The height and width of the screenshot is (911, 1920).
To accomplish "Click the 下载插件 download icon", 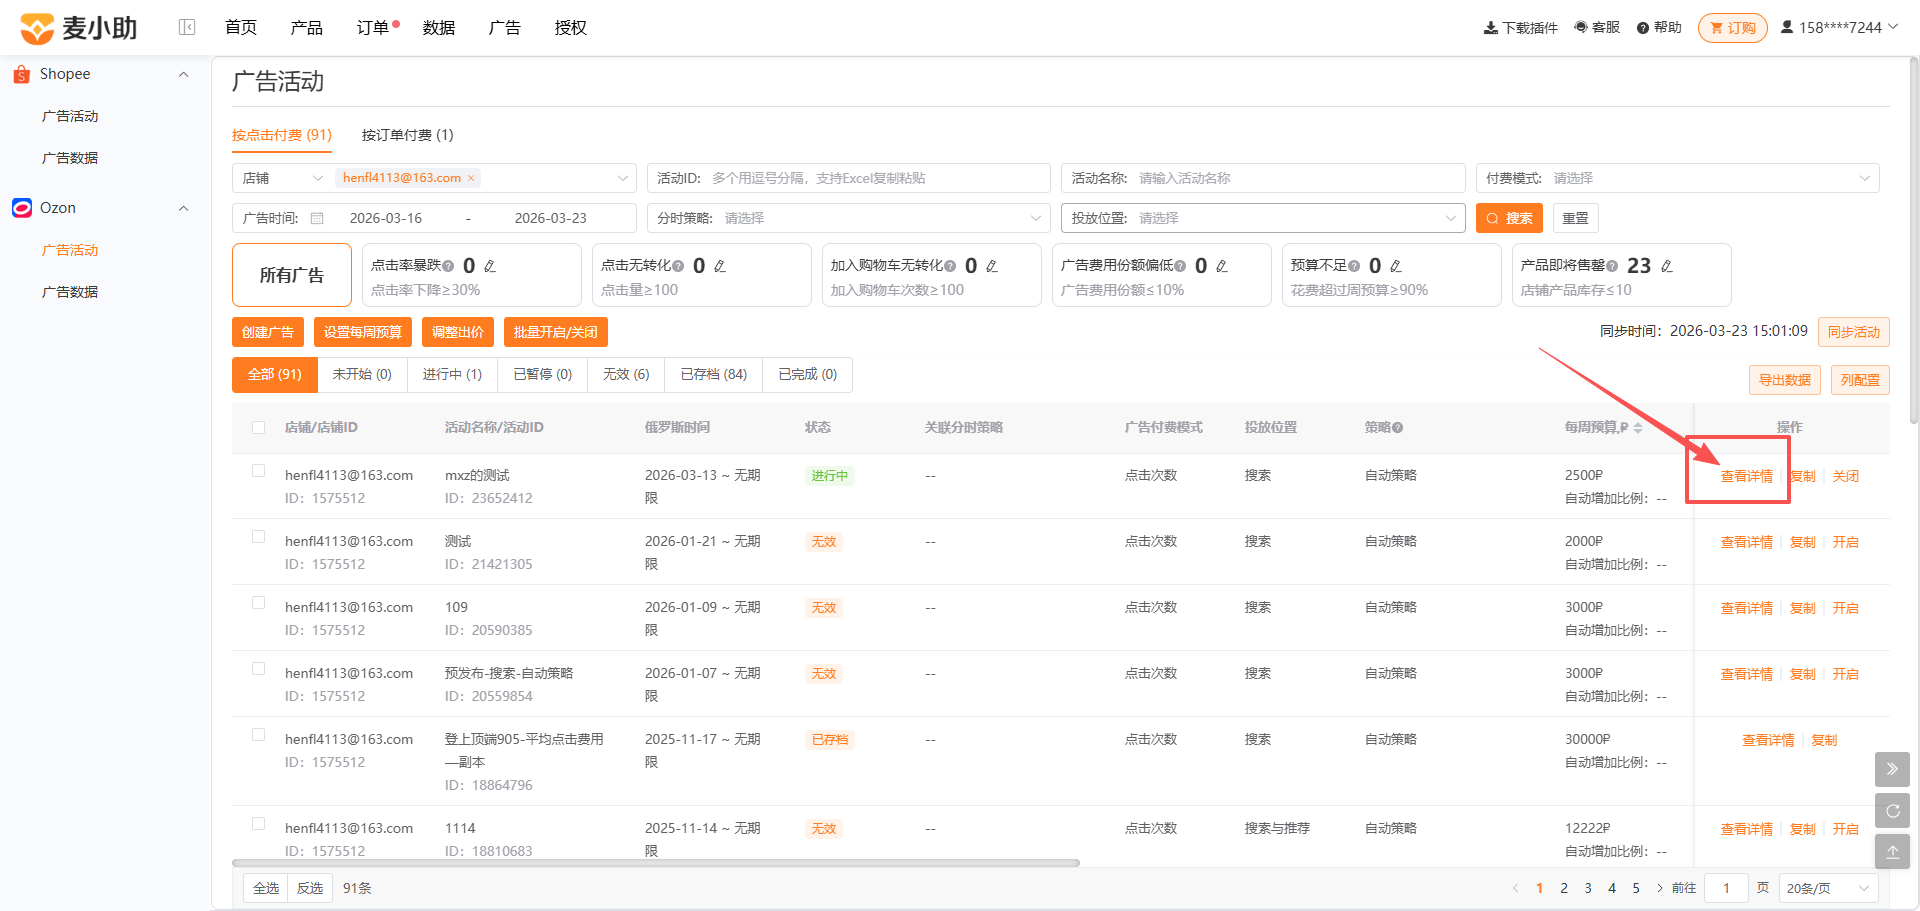I will [x=1490, y=28].
